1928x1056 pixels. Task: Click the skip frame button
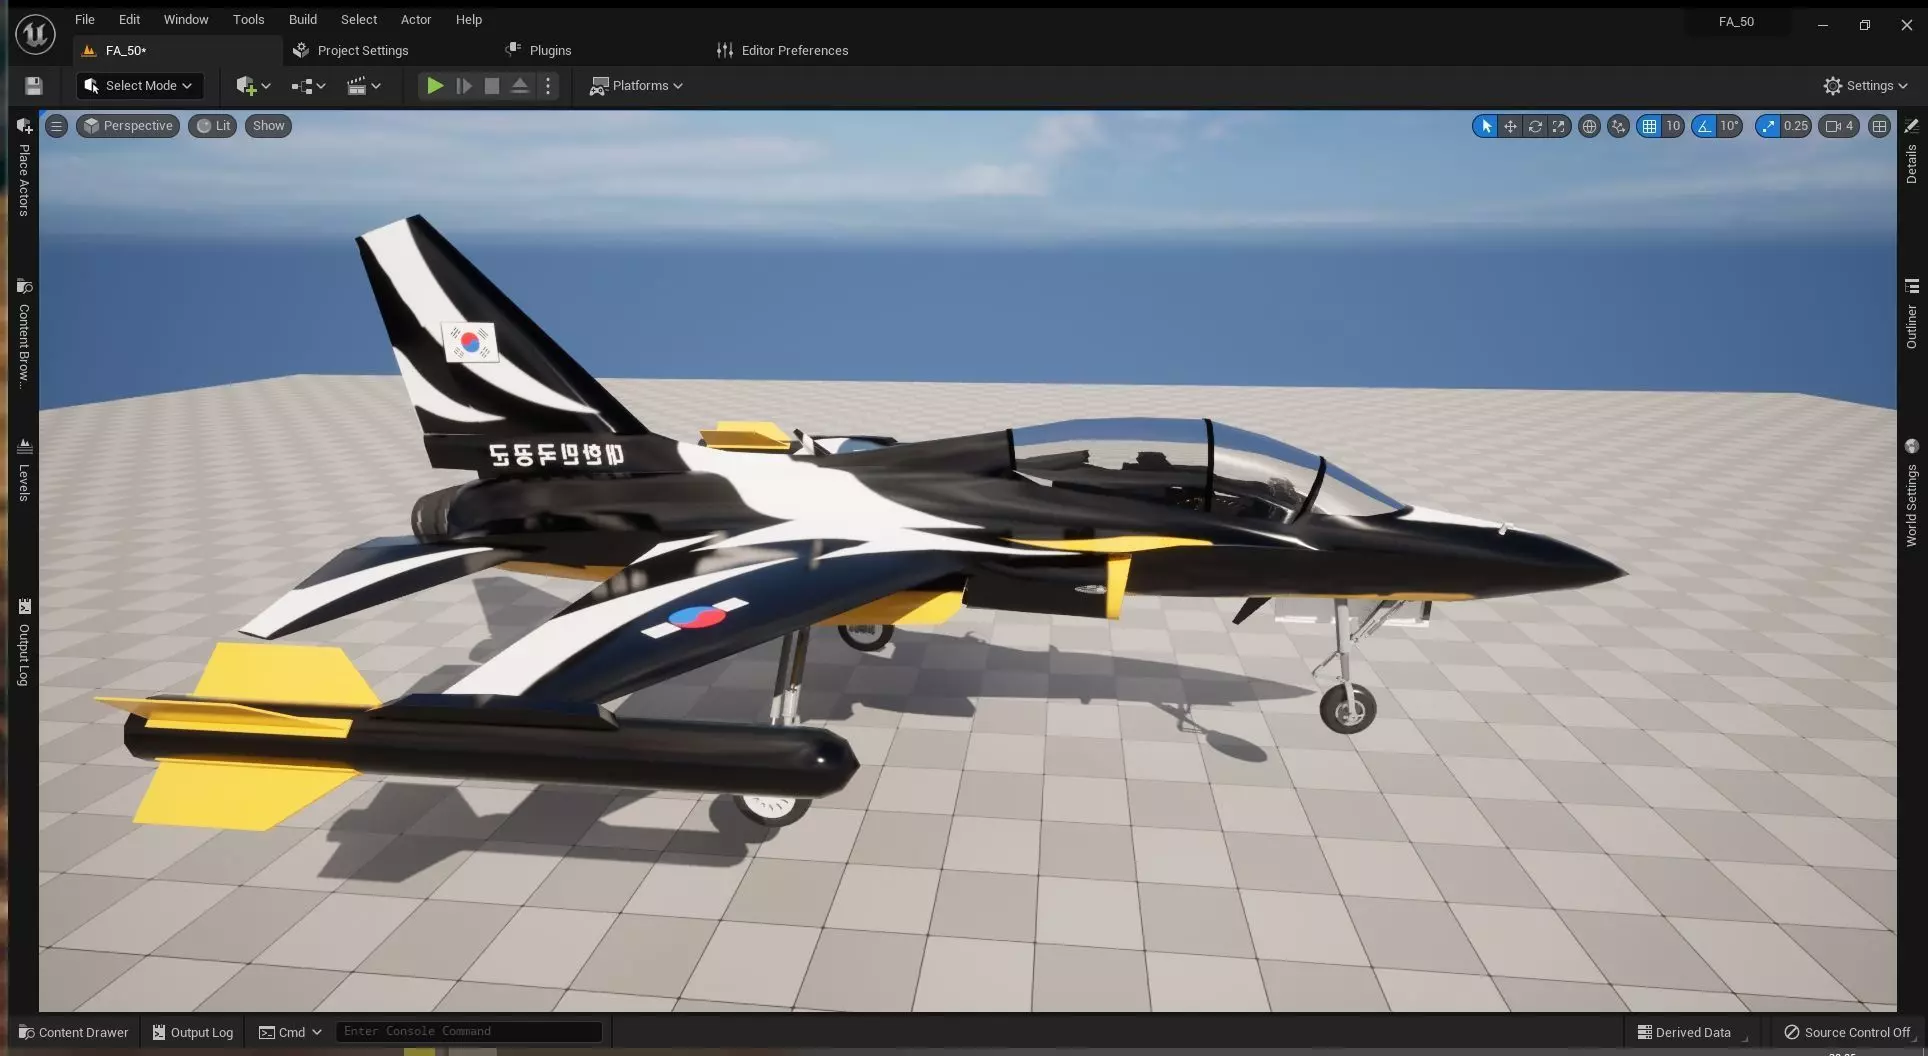pyautogui.click(x=464, y=86)
